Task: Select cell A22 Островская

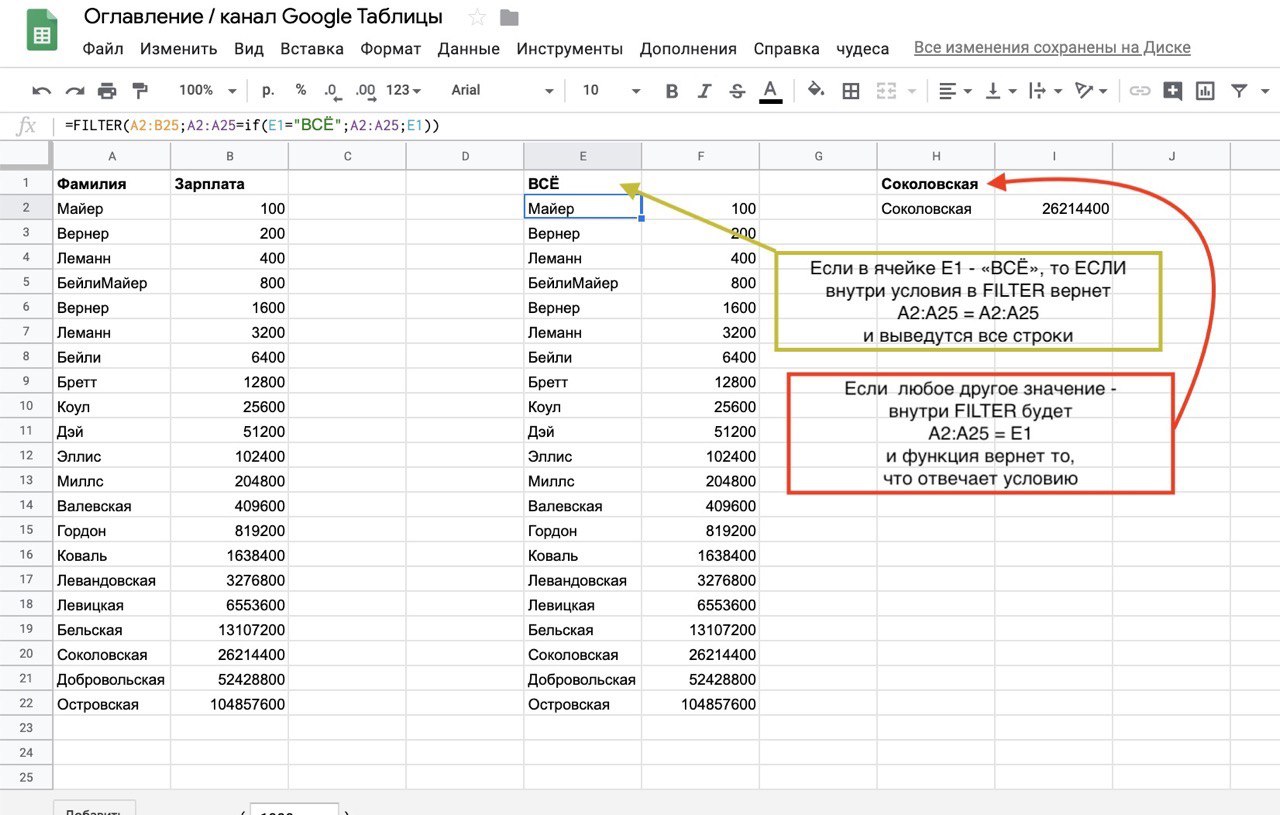Action: (112, 705)
